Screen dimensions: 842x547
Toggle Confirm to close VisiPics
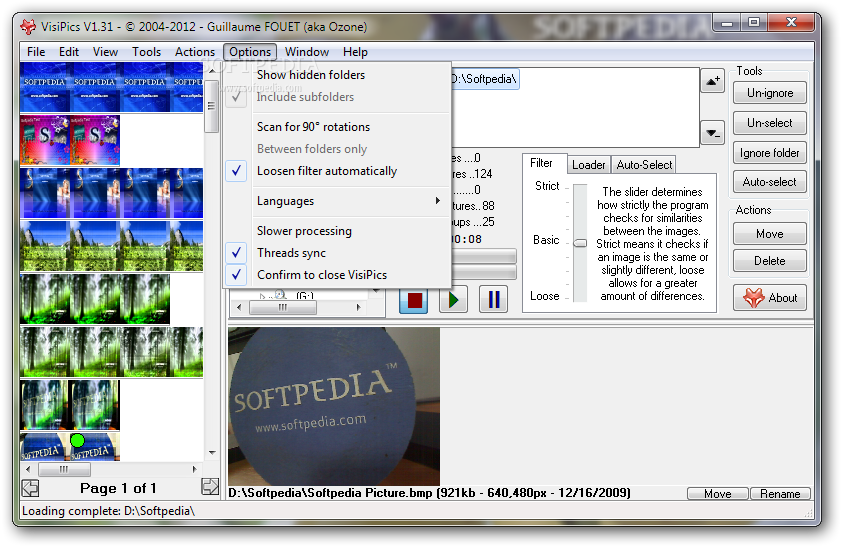pyautogui.click(x=321, y=275)
